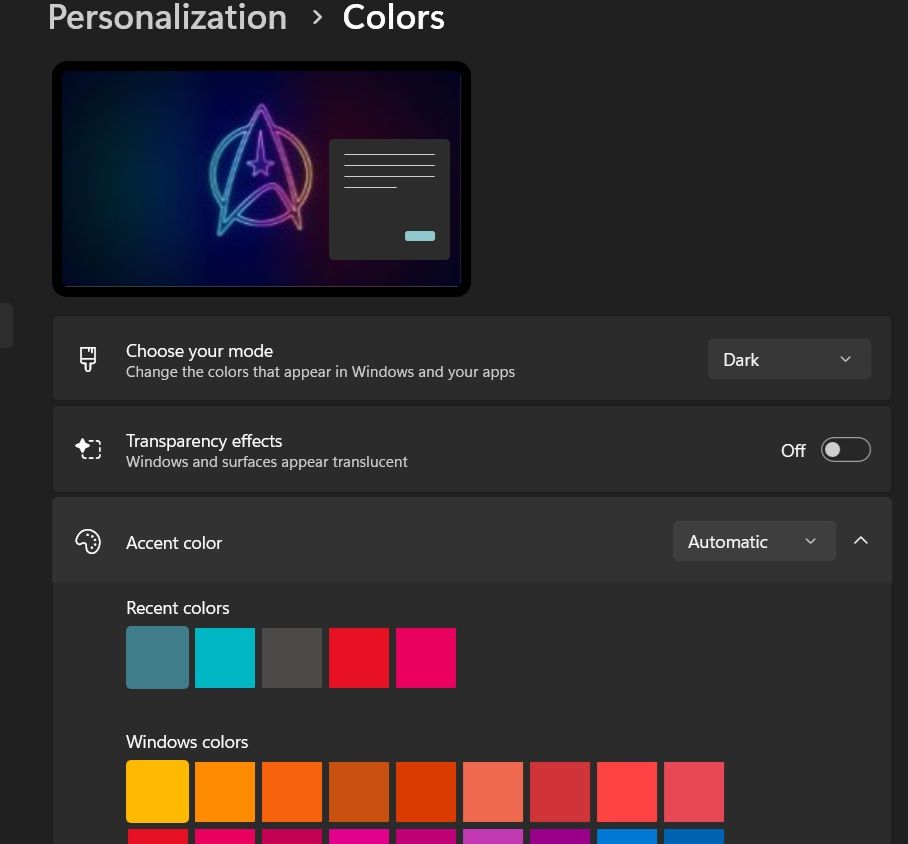Select the orange Windows accent color
This screenshot has width=908, height=844.
[224, 791]
